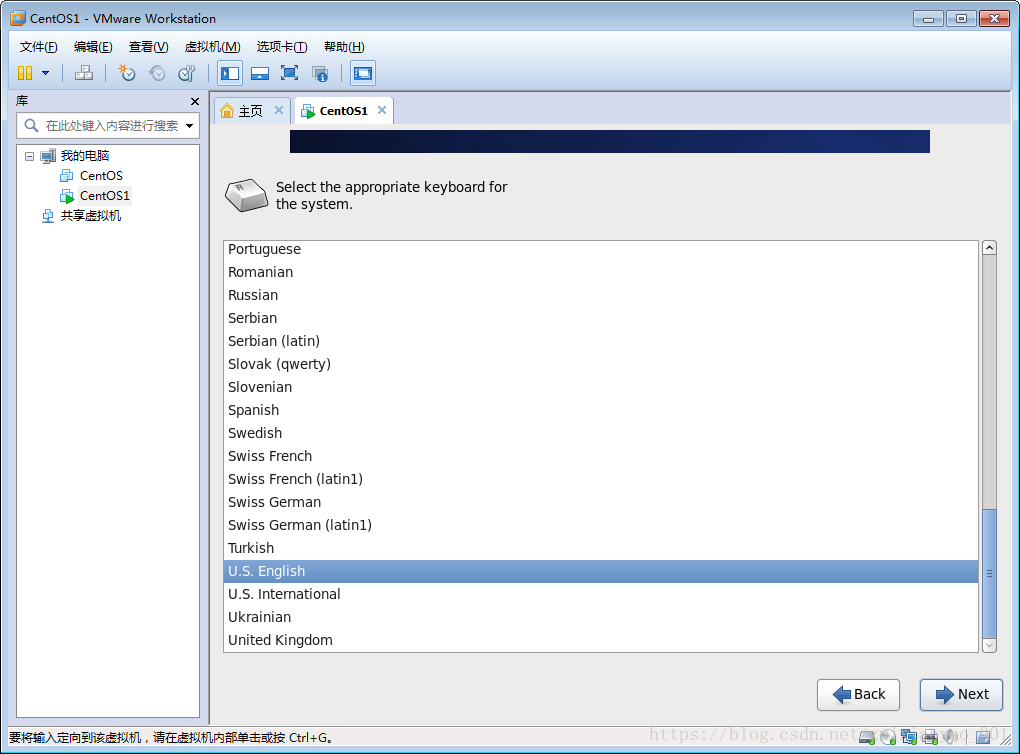
Task: Click the pause virtual machine icon
Action: (x=25, y=73)
